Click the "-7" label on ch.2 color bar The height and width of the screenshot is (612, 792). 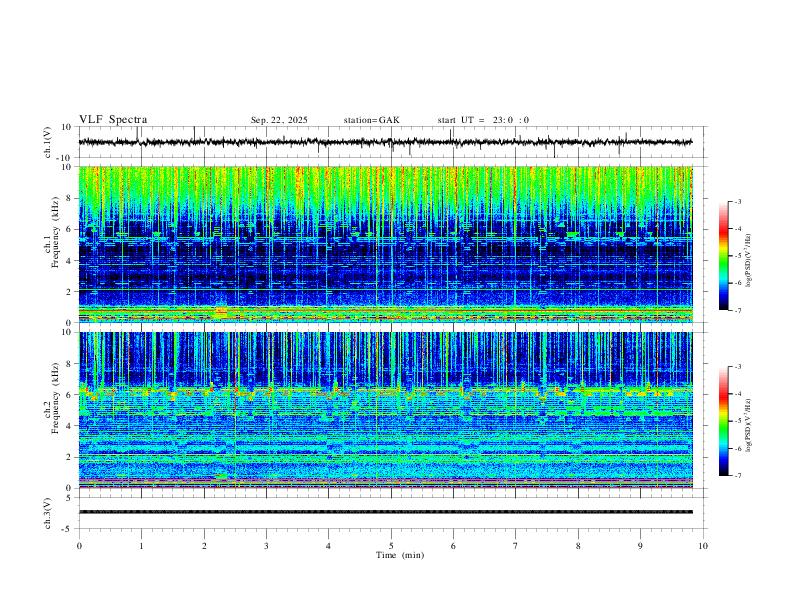(738, 476)
